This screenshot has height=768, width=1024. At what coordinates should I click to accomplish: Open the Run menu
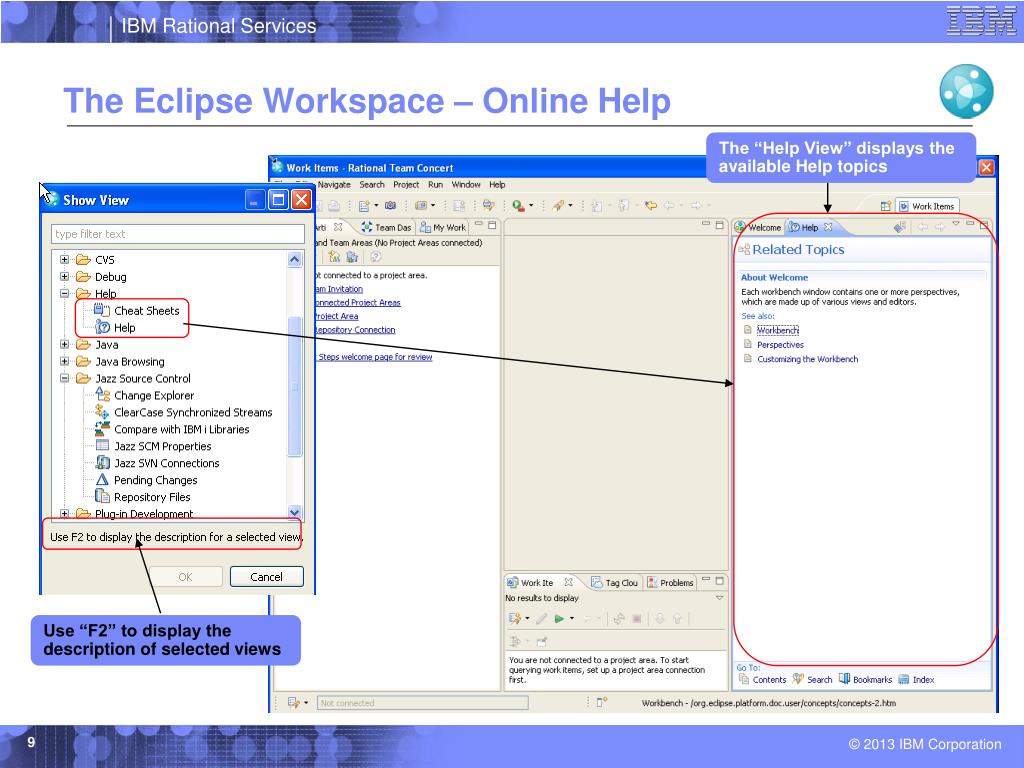(x=436, y=185)
